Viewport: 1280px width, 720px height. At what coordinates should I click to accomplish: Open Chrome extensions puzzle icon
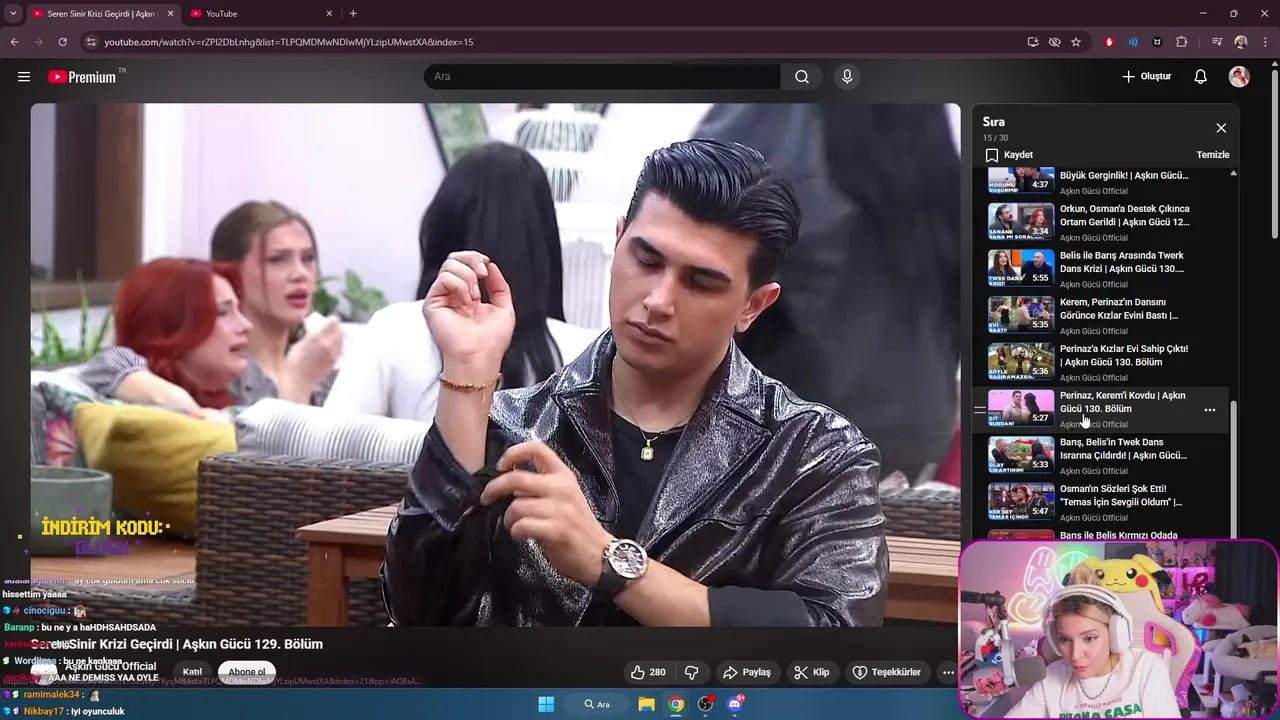tap(1182, 42)
